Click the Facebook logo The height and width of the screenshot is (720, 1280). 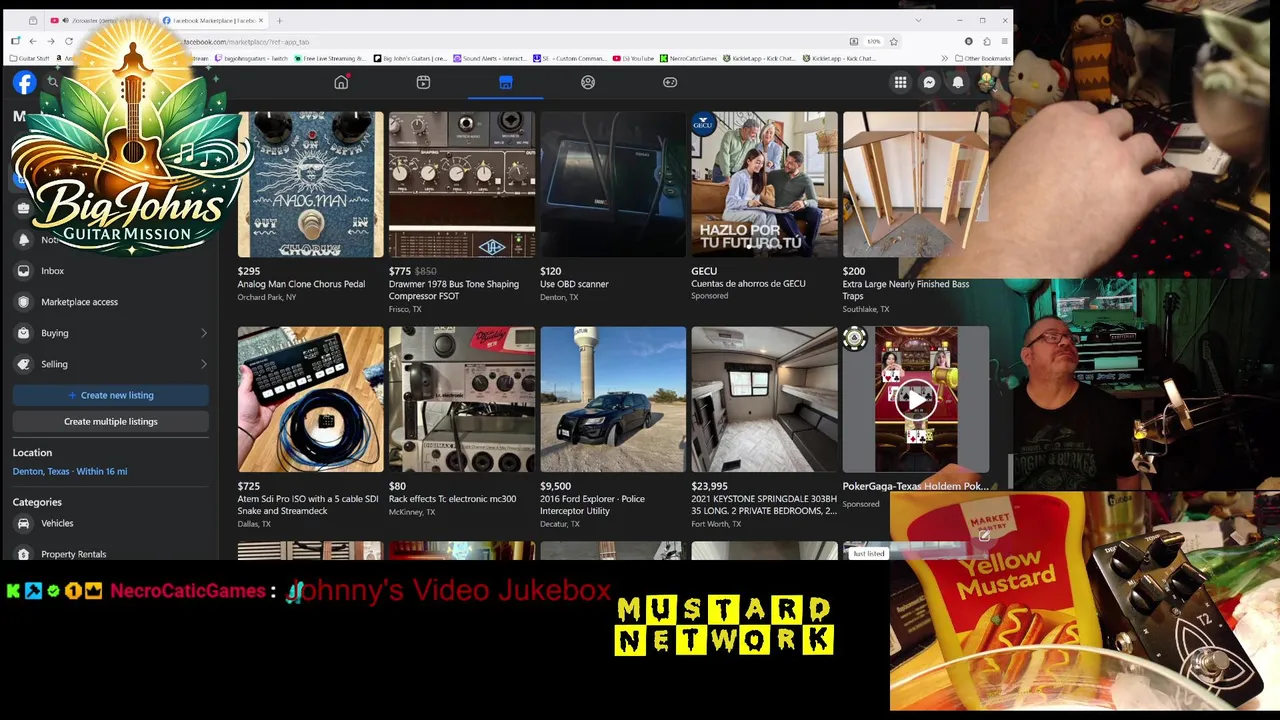point(24,83)
